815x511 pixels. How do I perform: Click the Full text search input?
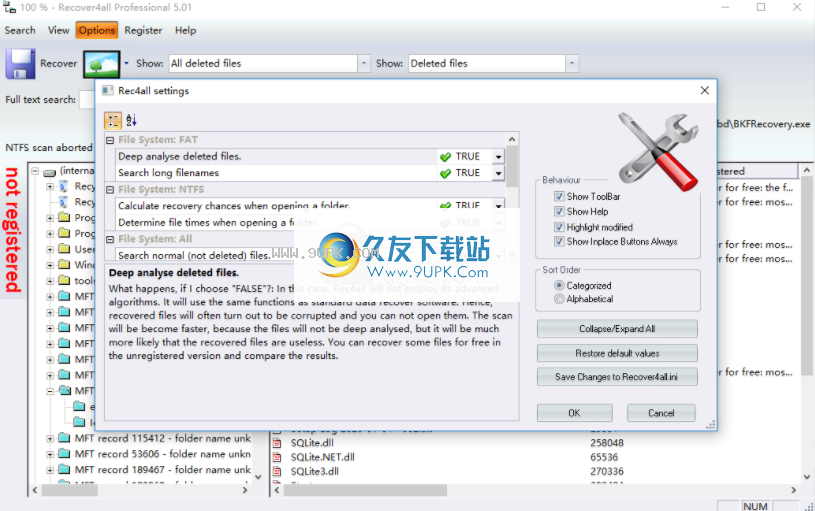pos(86,99)
